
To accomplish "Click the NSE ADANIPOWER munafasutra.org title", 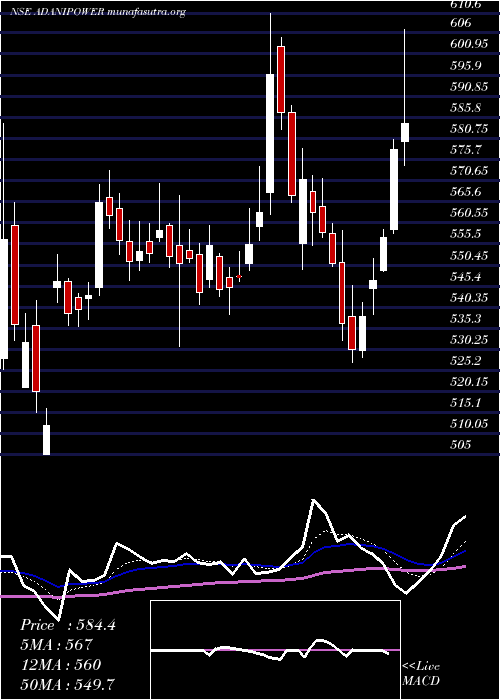I will (97, 12).
